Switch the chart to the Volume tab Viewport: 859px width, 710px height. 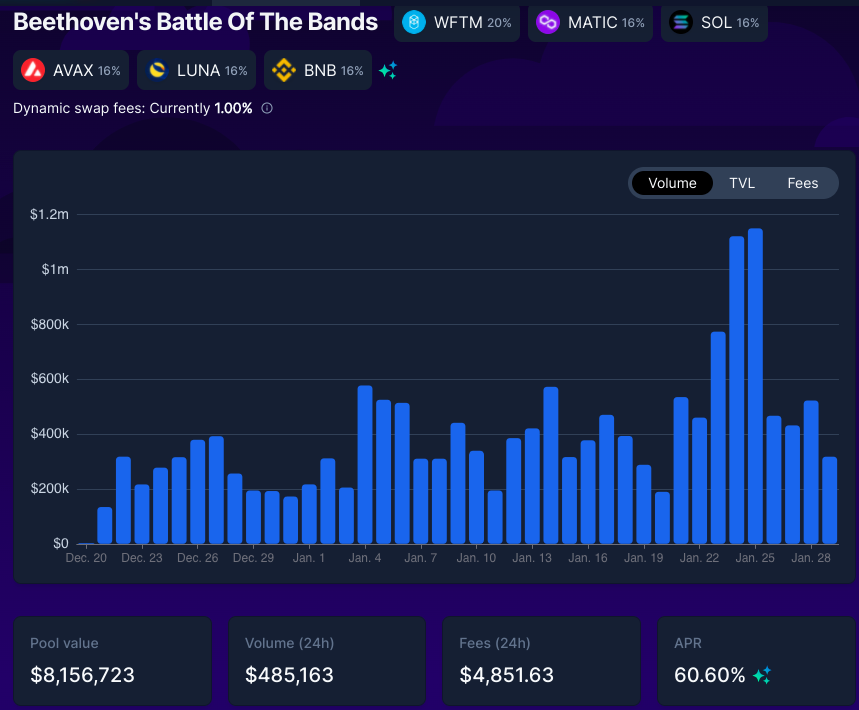coord(672,183)
